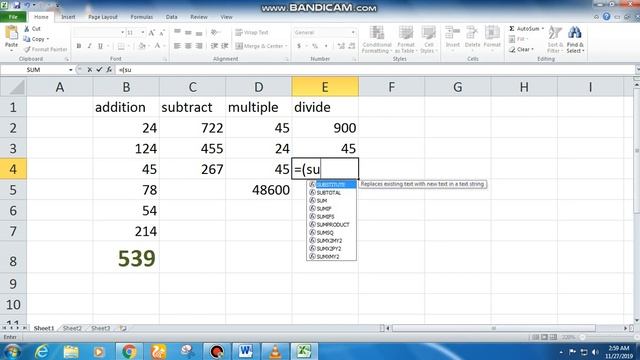Switch to the View tab
The width and height of the screenshot is (640, 360).
tap(226, 17)
